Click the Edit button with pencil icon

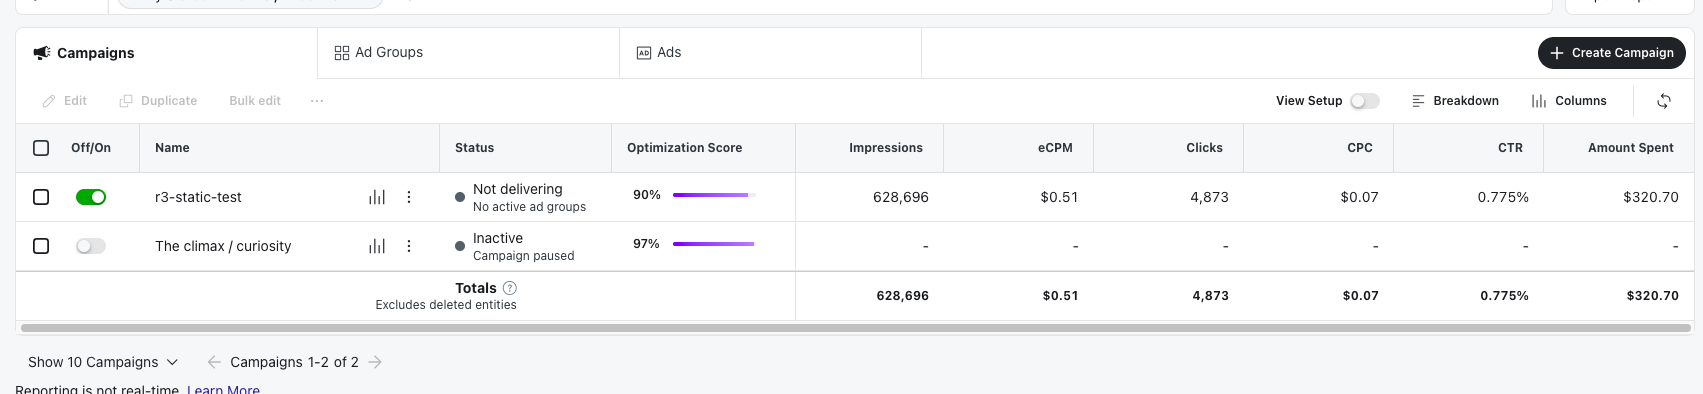point(65,101)
